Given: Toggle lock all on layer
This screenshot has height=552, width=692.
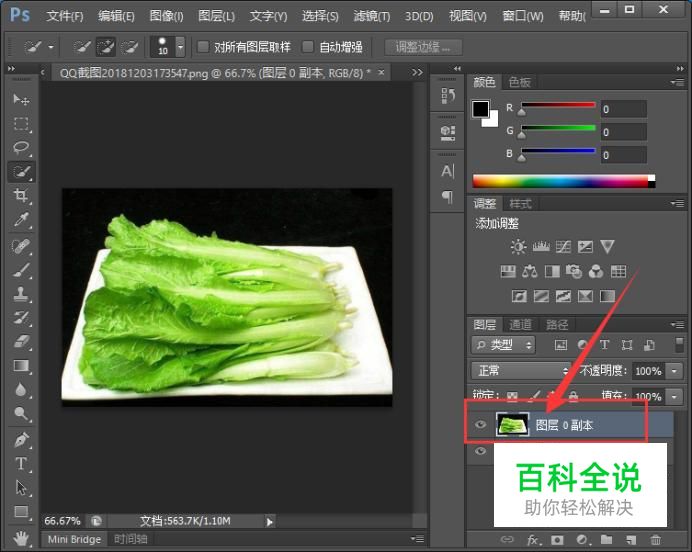Looking at the screenshot, I should coord(573,396).
